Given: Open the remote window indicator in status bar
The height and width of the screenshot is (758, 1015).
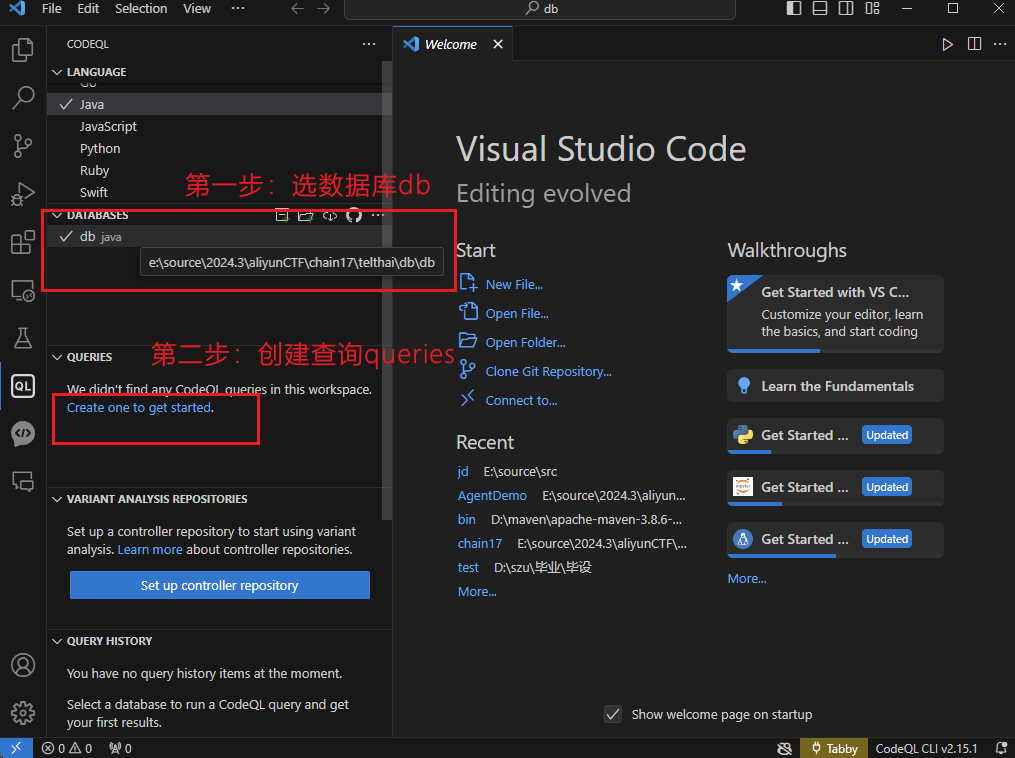Looking at the screenshot, I should click(x=16, y=748).
